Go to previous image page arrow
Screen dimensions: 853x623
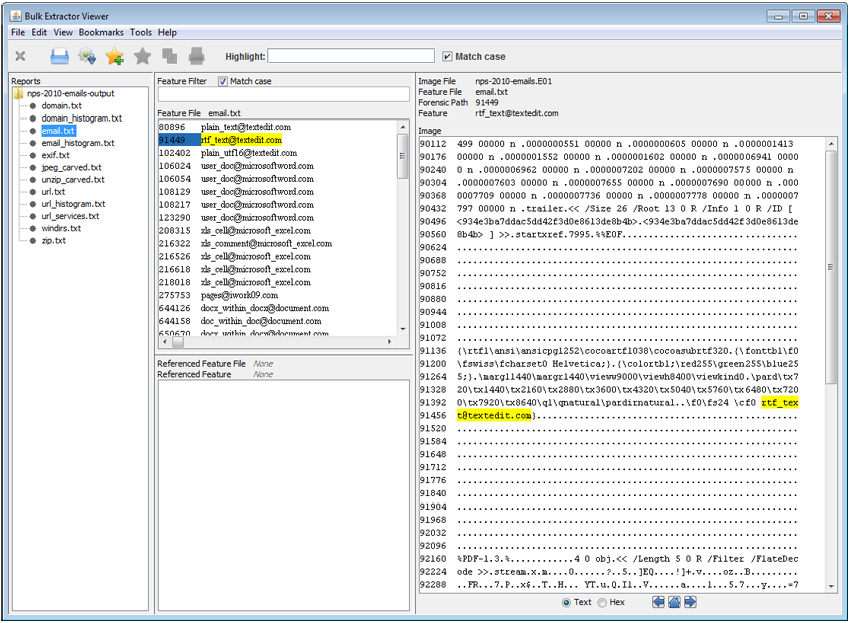point(658,602)
